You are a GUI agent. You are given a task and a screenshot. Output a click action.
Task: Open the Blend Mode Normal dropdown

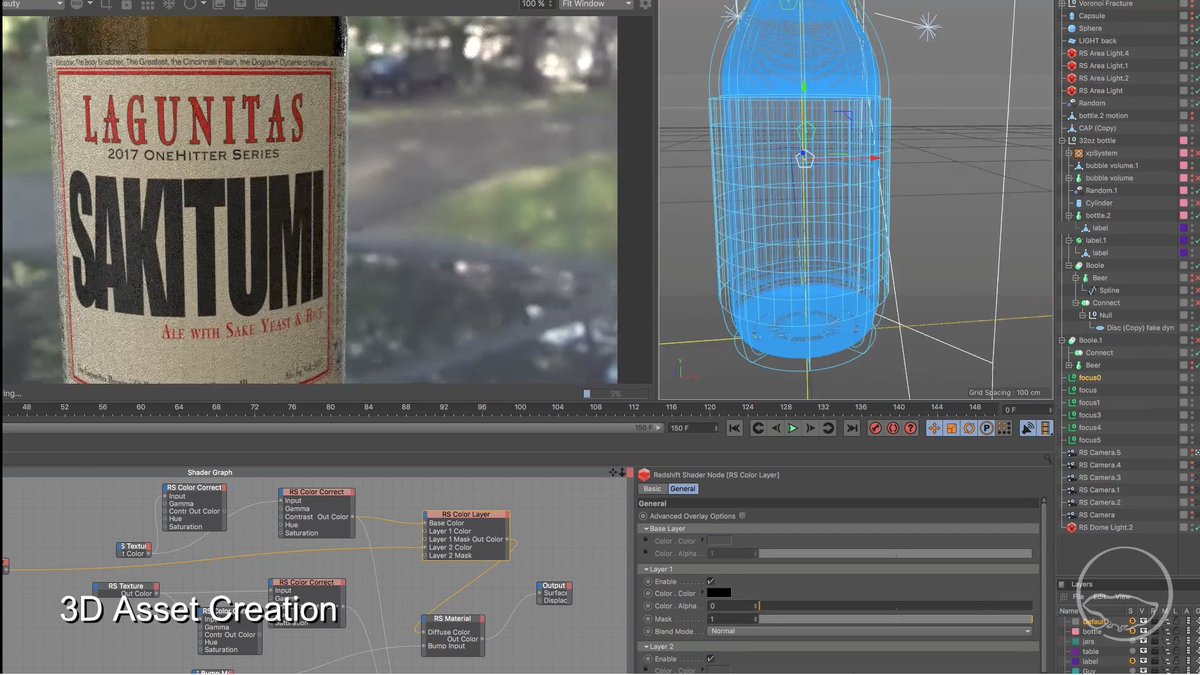868,632
